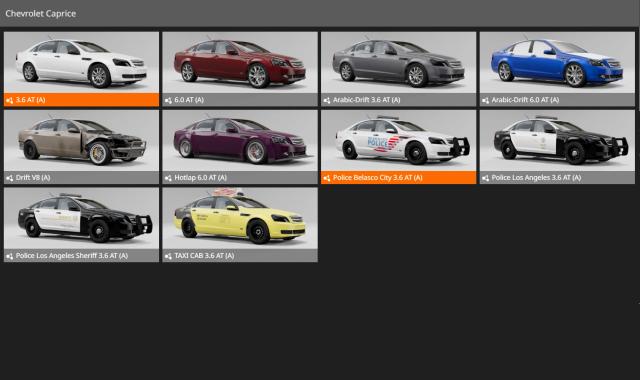This screenshot has width=640, height=380.
Task: Click config icon beside 6.0 AT (A)
Action: [168, 100]
